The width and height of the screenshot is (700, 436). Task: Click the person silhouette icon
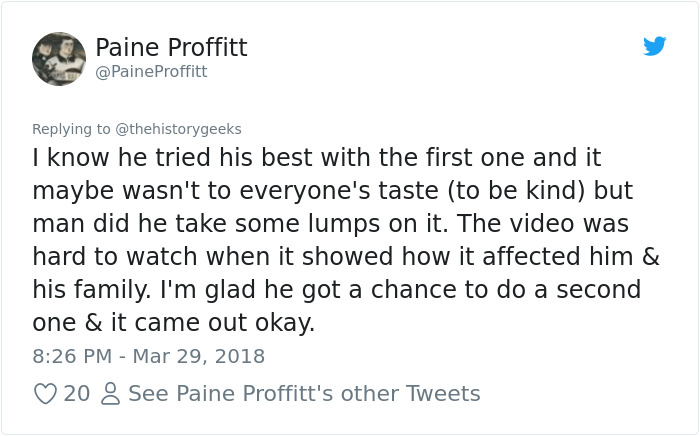109,393
